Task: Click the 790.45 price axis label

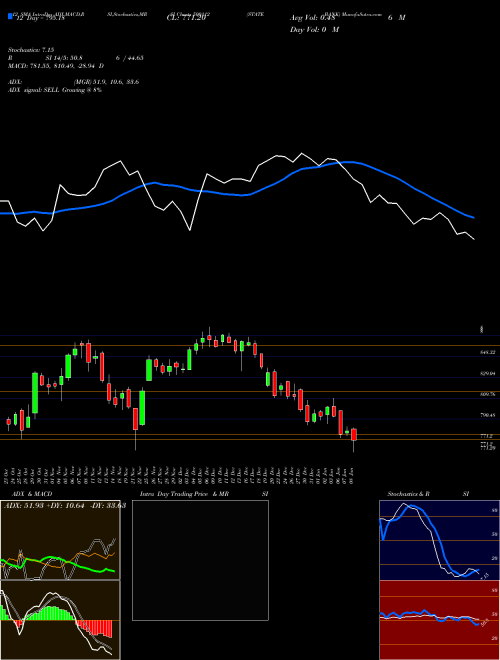Action: [488, 415]
